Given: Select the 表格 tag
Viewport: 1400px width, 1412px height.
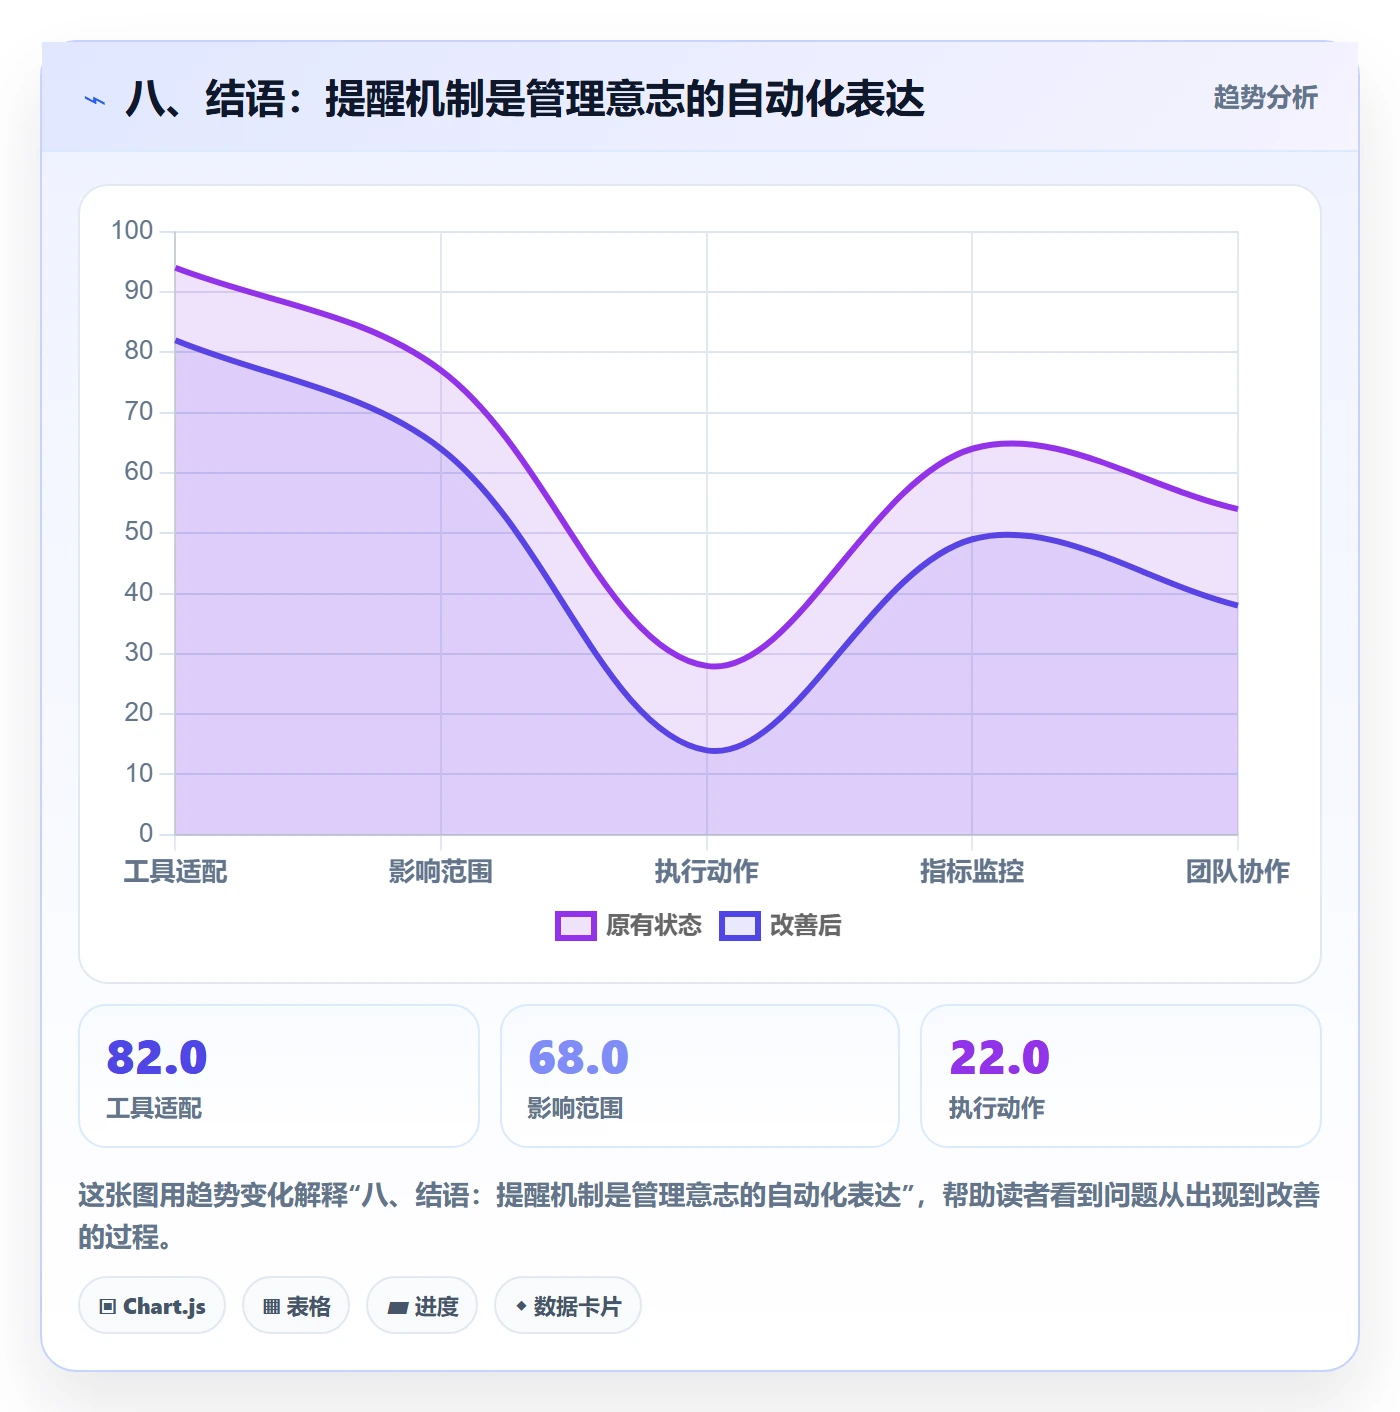Looking at the screenshot, I should [x=296, y=1305].
